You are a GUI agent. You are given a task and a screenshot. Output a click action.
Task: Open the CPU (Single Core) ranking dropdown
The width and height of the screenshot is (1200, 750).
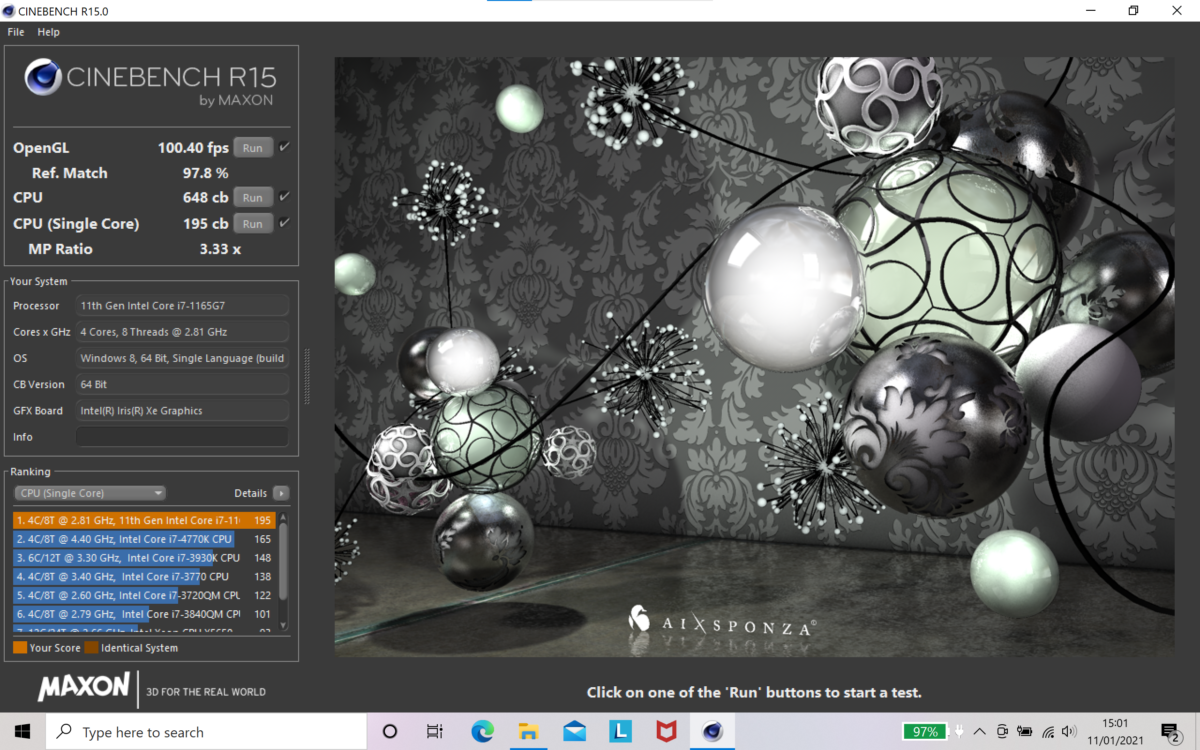(x=90, y=493)
